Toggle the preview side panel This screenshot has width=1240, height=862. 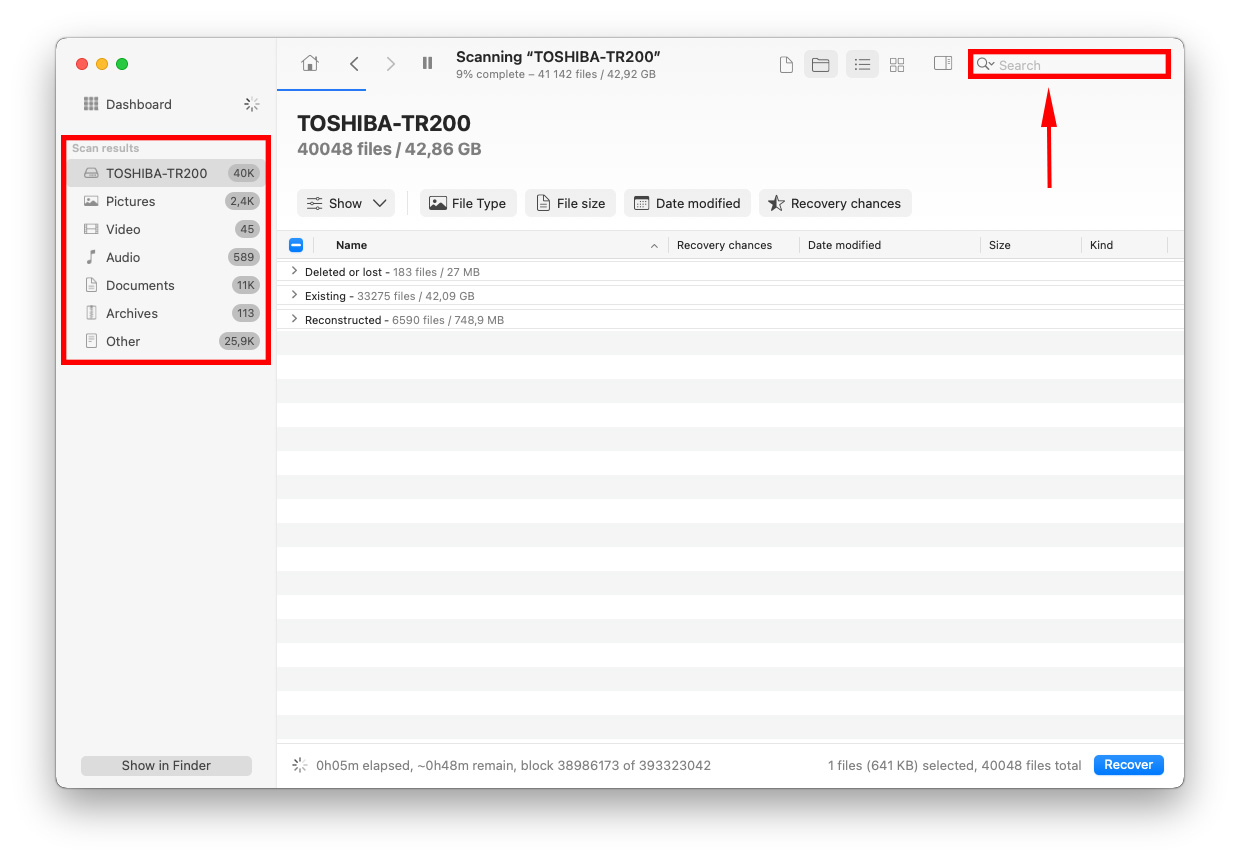(x=943, y=63)
